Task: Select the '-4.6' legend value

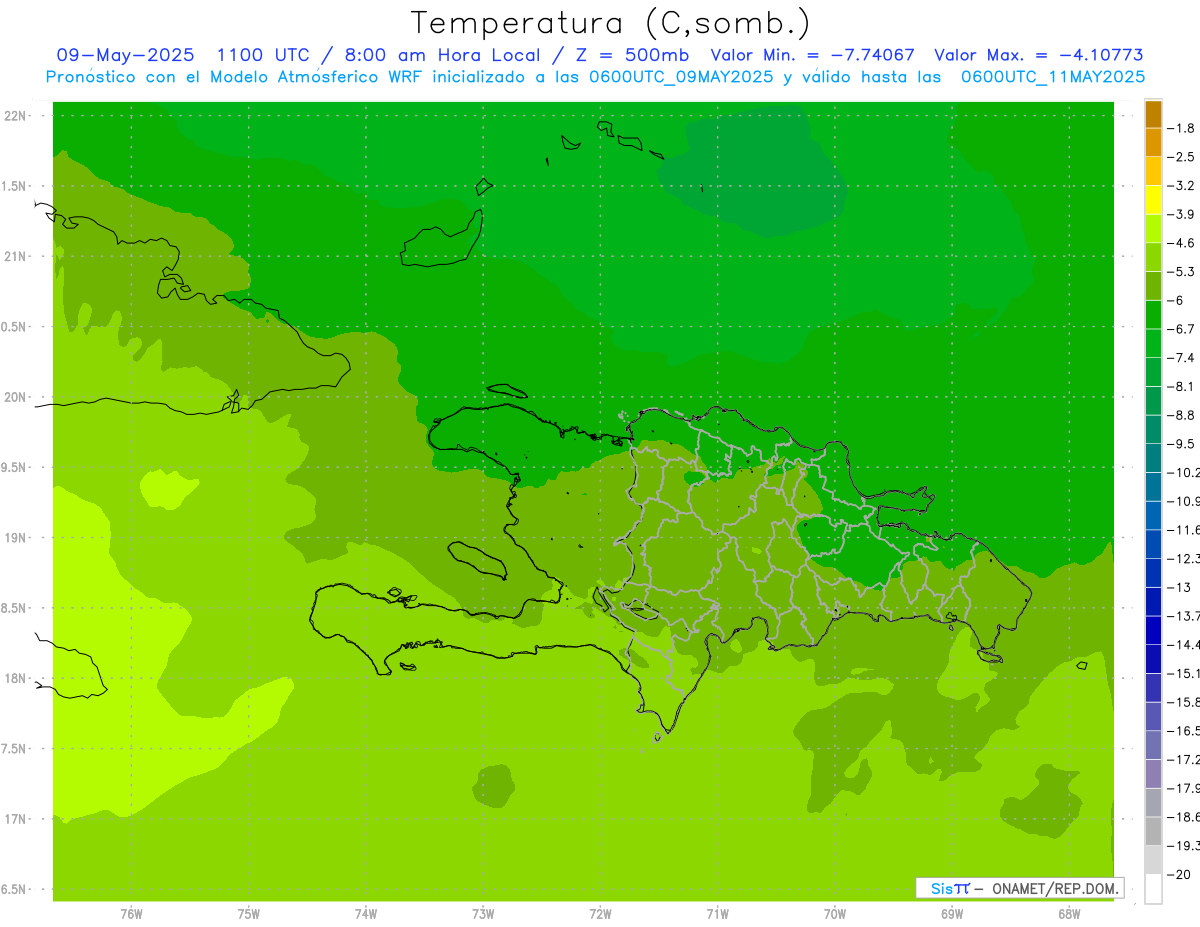Action: click(x=1181, y=243)
